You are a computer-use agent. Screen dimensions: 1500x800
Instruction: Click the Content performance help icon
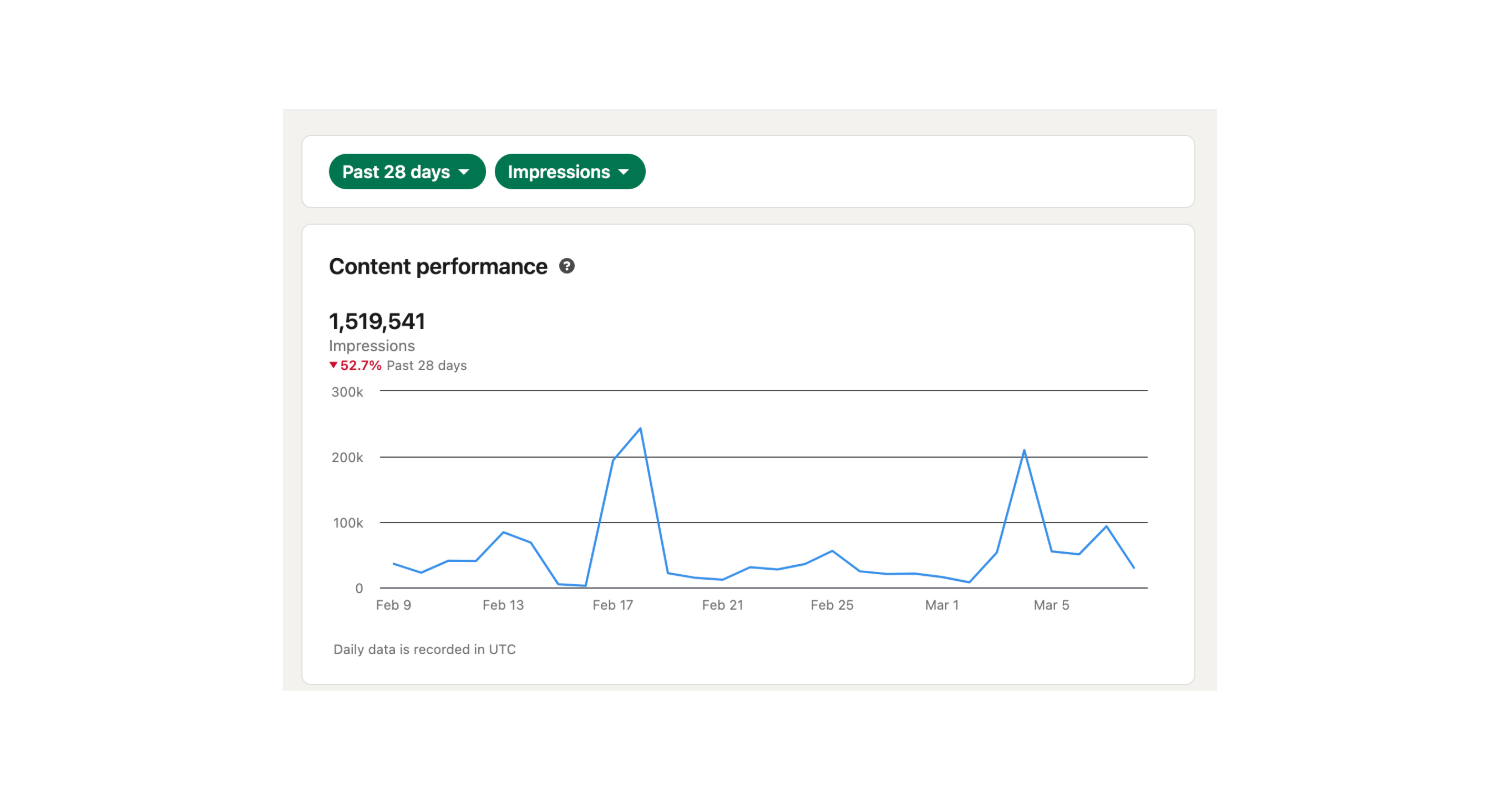[567, 266]
